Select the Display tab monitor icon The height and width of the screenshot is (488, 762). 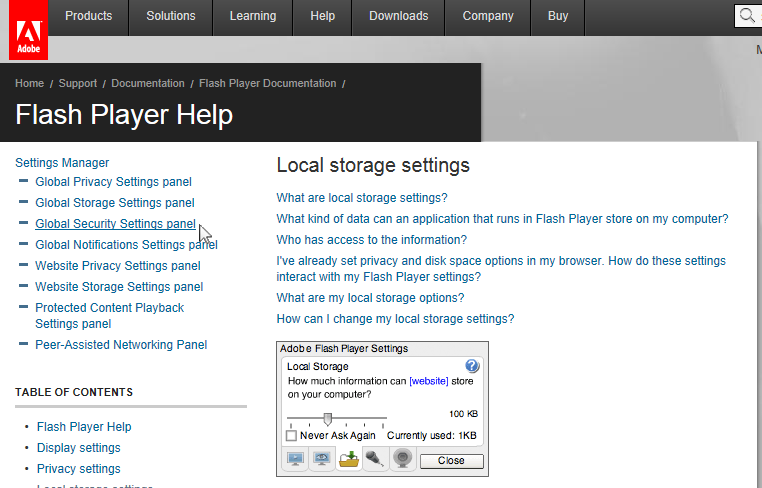point(296,460)
